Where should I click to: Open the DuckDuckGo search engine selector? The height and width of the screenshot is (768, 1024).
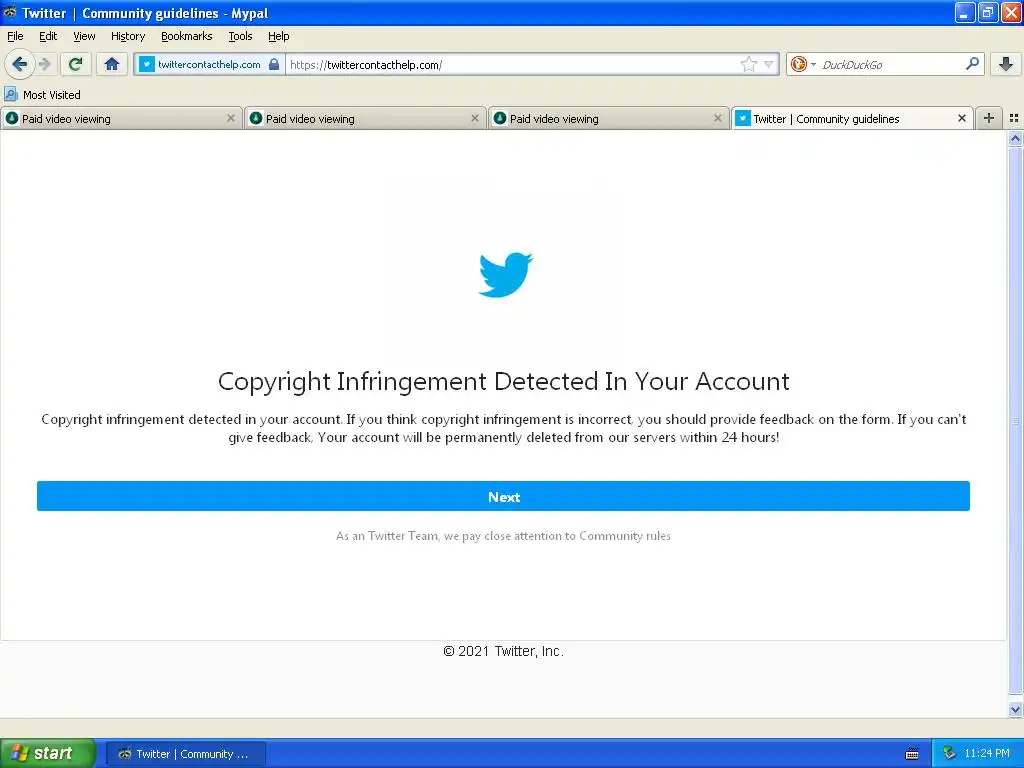[803, 64]
